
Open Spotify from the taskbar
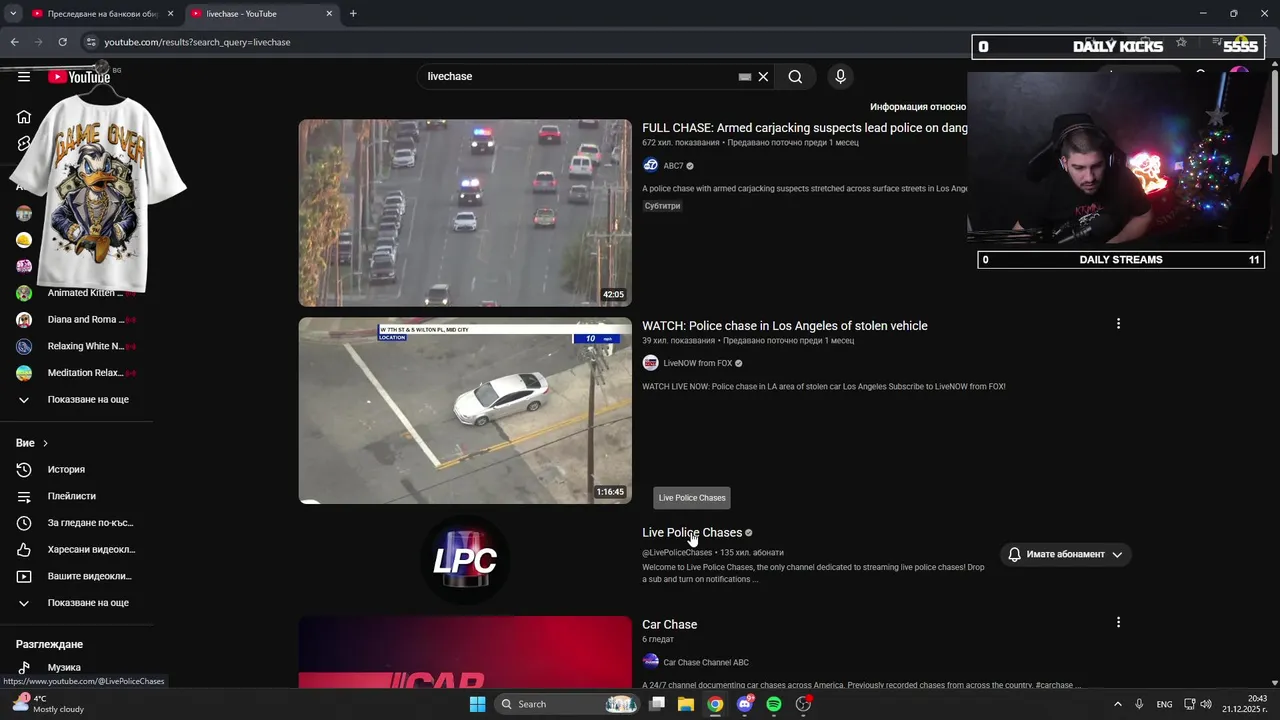[x=774, y=704]
